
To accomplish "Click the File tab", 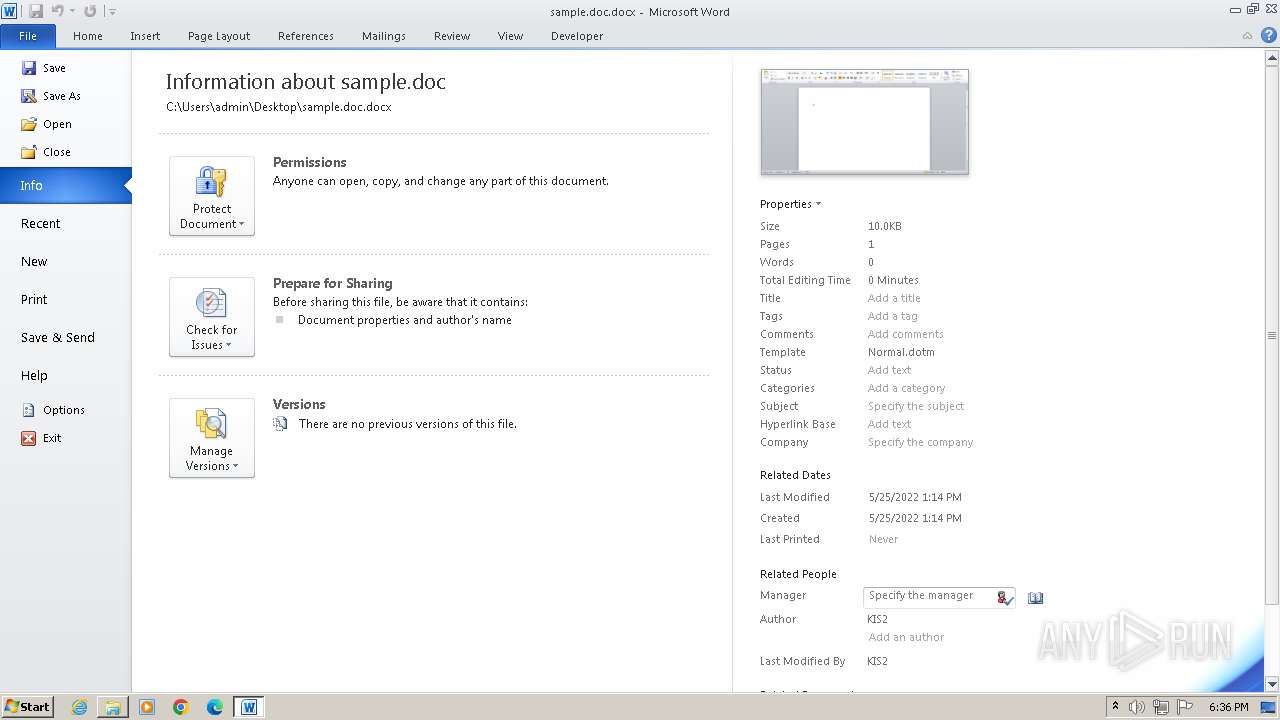I will pos(28,36).
